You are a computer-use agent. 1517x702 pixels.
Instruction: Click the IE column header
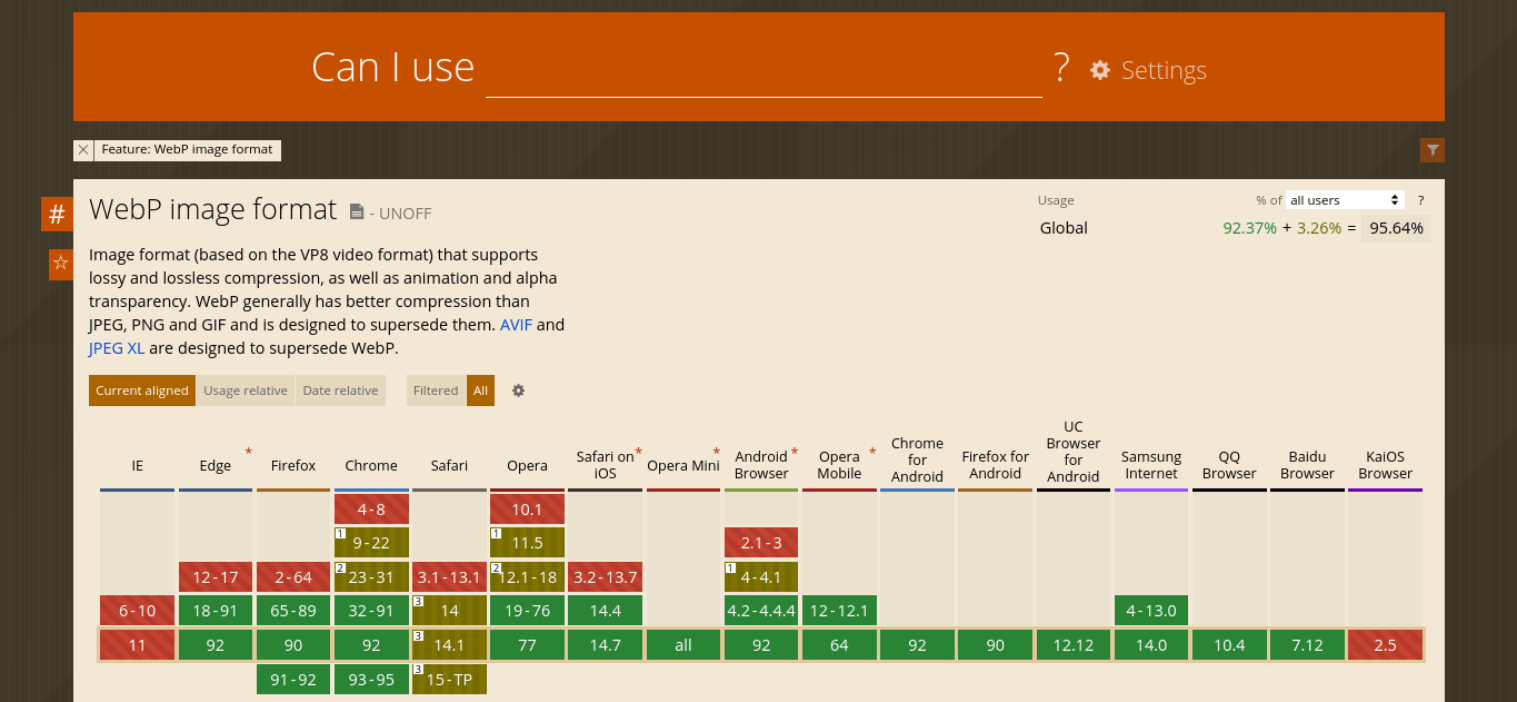tap(137, 466)
